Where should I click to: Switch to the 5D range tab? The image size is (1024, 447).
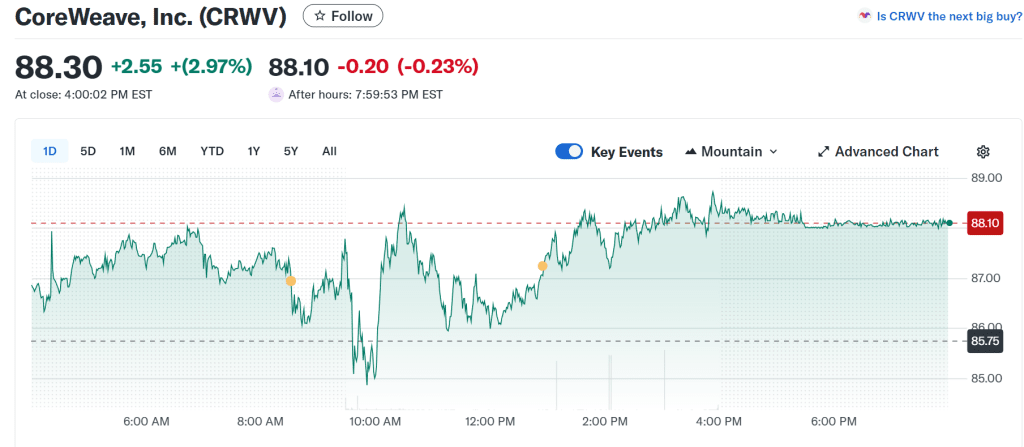coord(88,151)
